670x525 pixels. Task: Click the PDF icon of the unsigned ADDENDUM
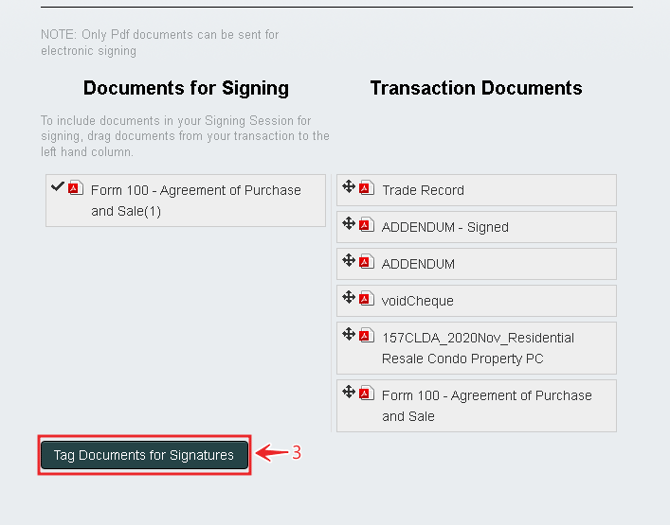click(x=365, y=262)
